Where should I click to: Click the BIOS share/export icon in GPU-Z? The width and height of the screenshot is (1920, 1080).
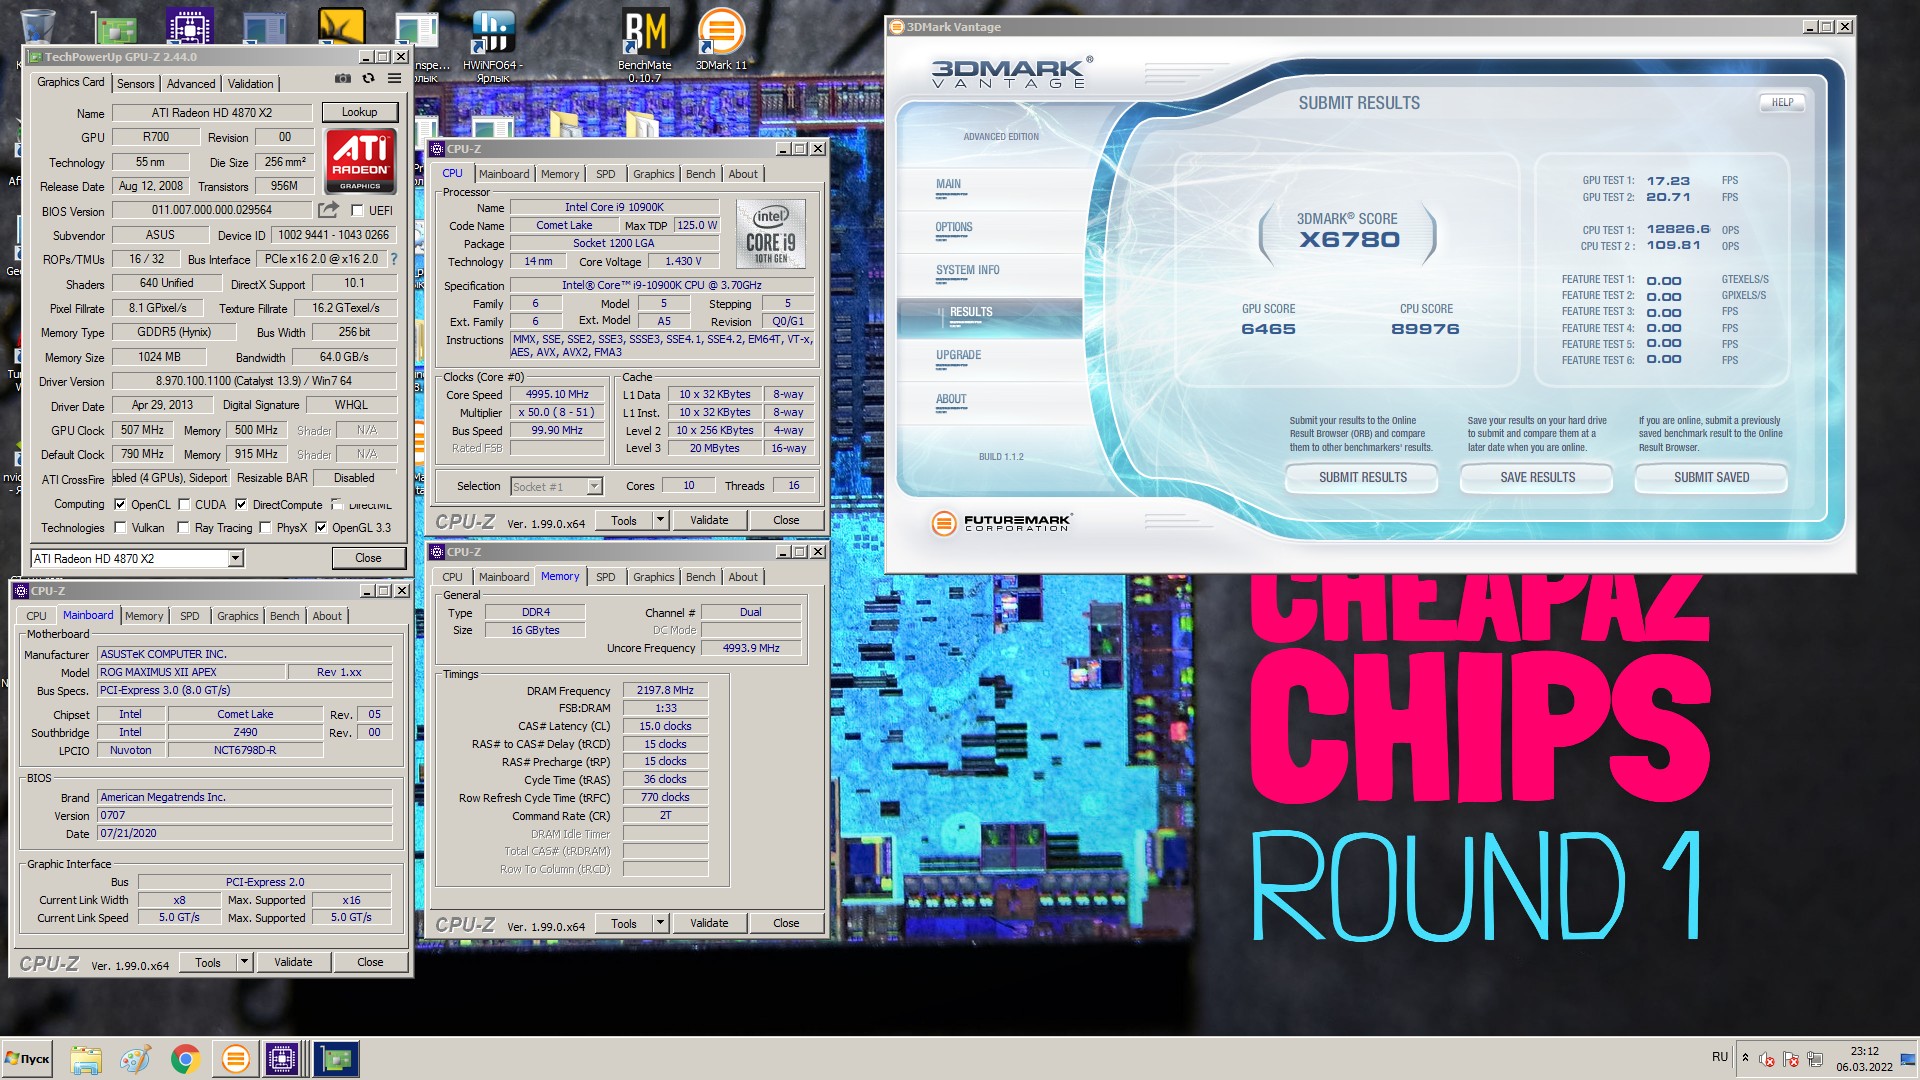click(328, 210)
